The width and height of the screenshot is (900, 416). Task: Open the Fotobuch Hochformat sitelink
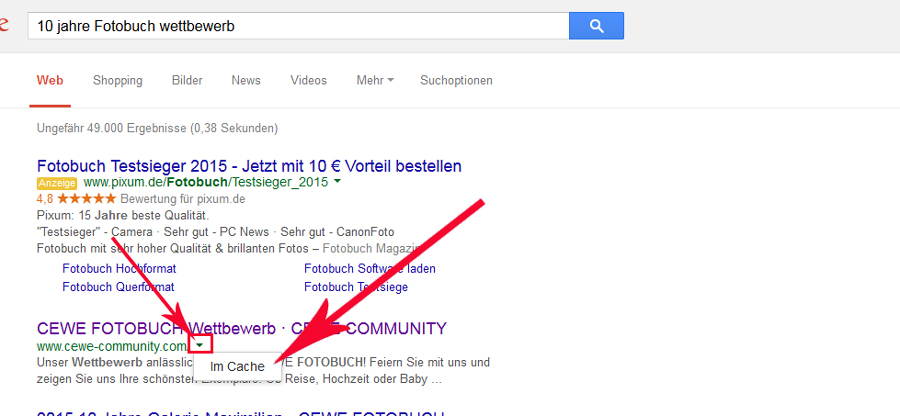click(x=119, y=269)
